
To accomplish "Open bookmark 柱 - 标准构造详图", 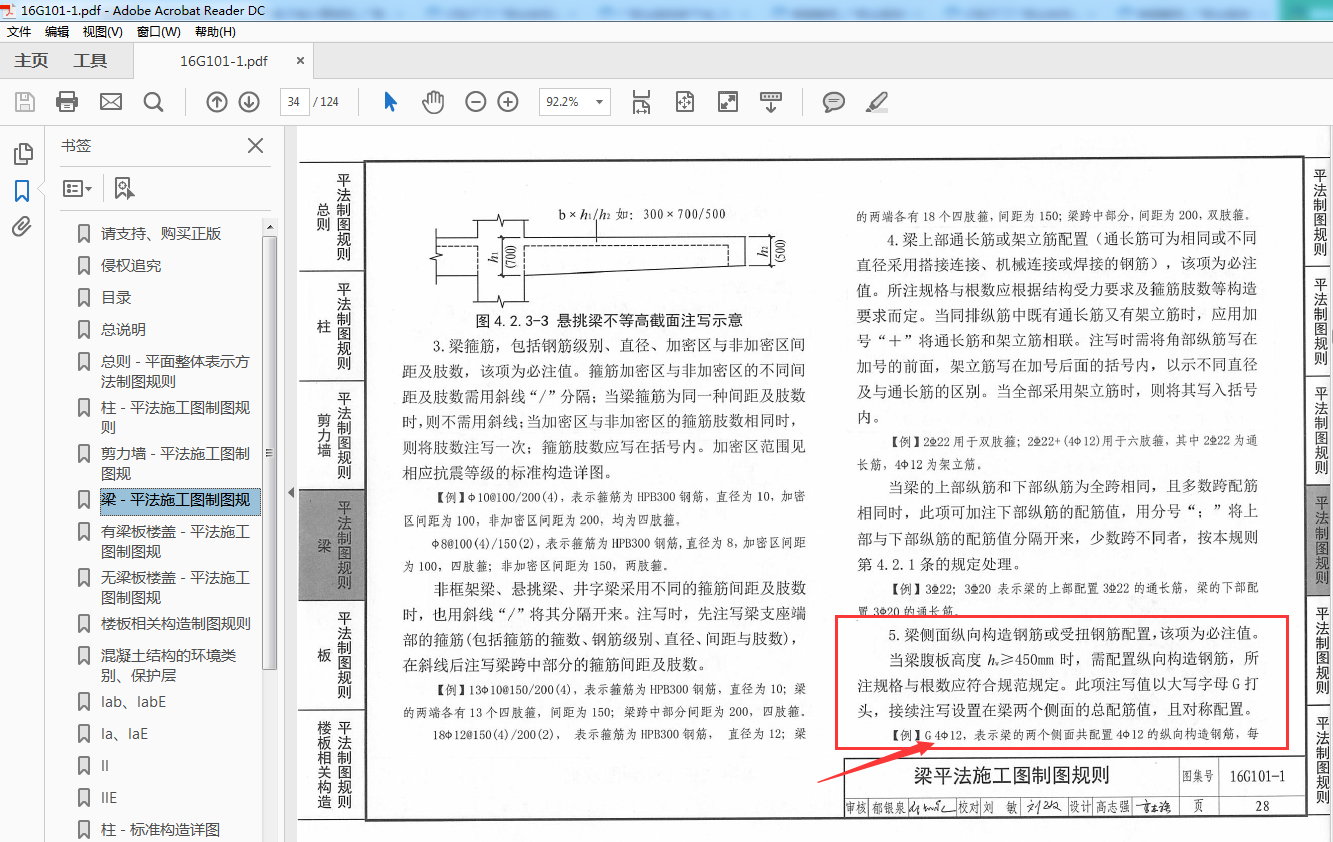I will click(160, 830).
